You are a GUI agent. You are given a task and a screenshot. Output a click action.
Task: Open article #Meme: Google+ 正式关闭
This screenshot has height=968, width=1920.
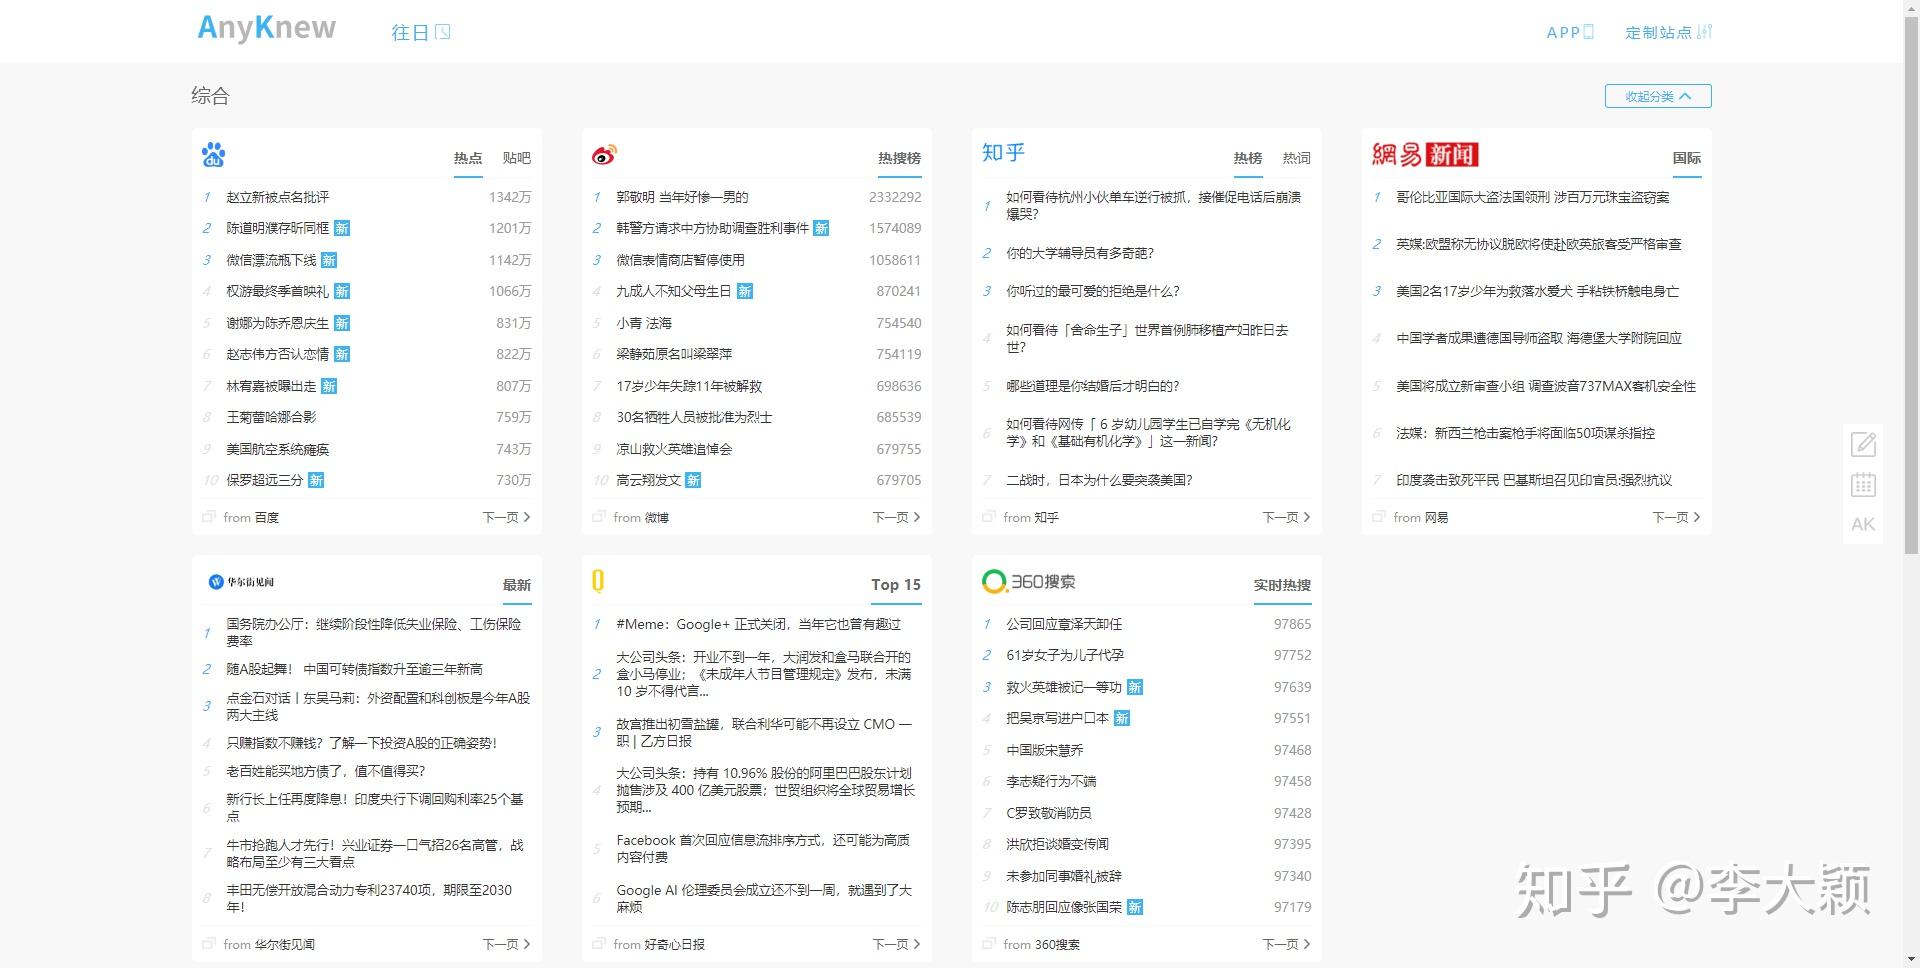tap(758, 624)
